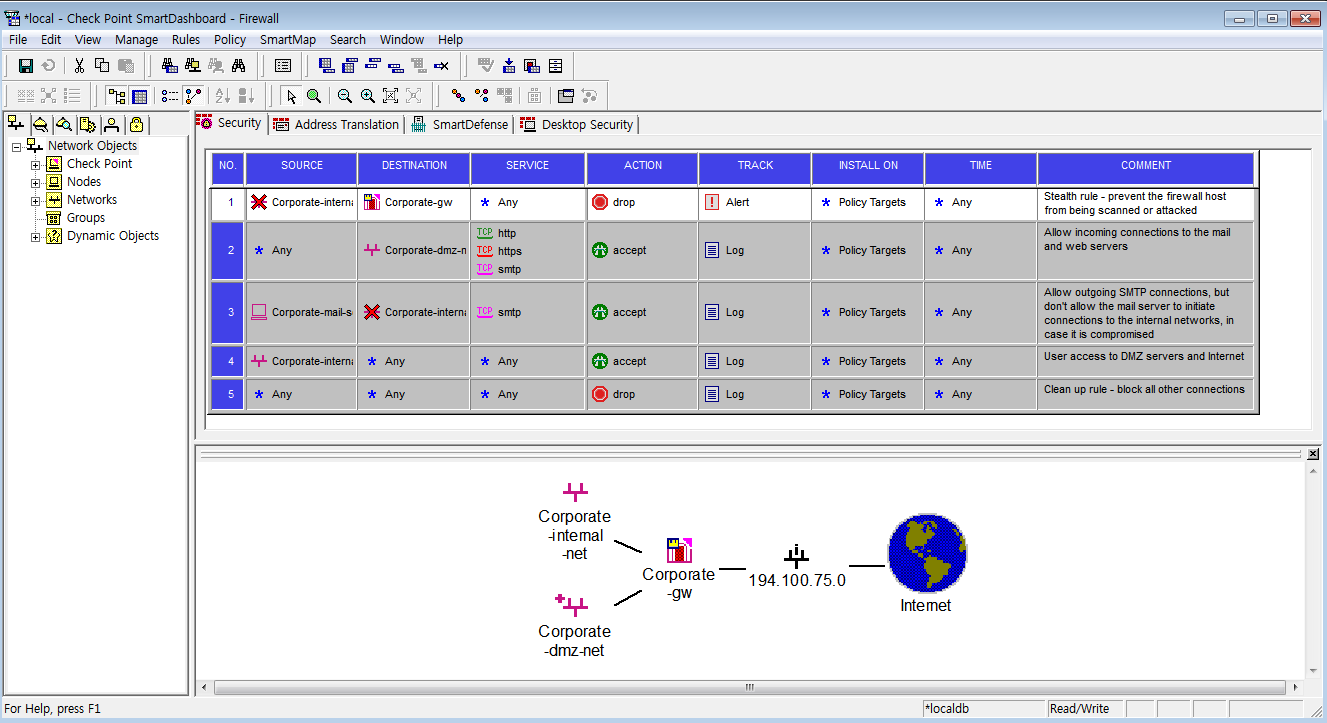Toggle the SmartMap connections view button
Image resolution: width=1327 pixels, height=723 pixels.
(x=194, y=96)
